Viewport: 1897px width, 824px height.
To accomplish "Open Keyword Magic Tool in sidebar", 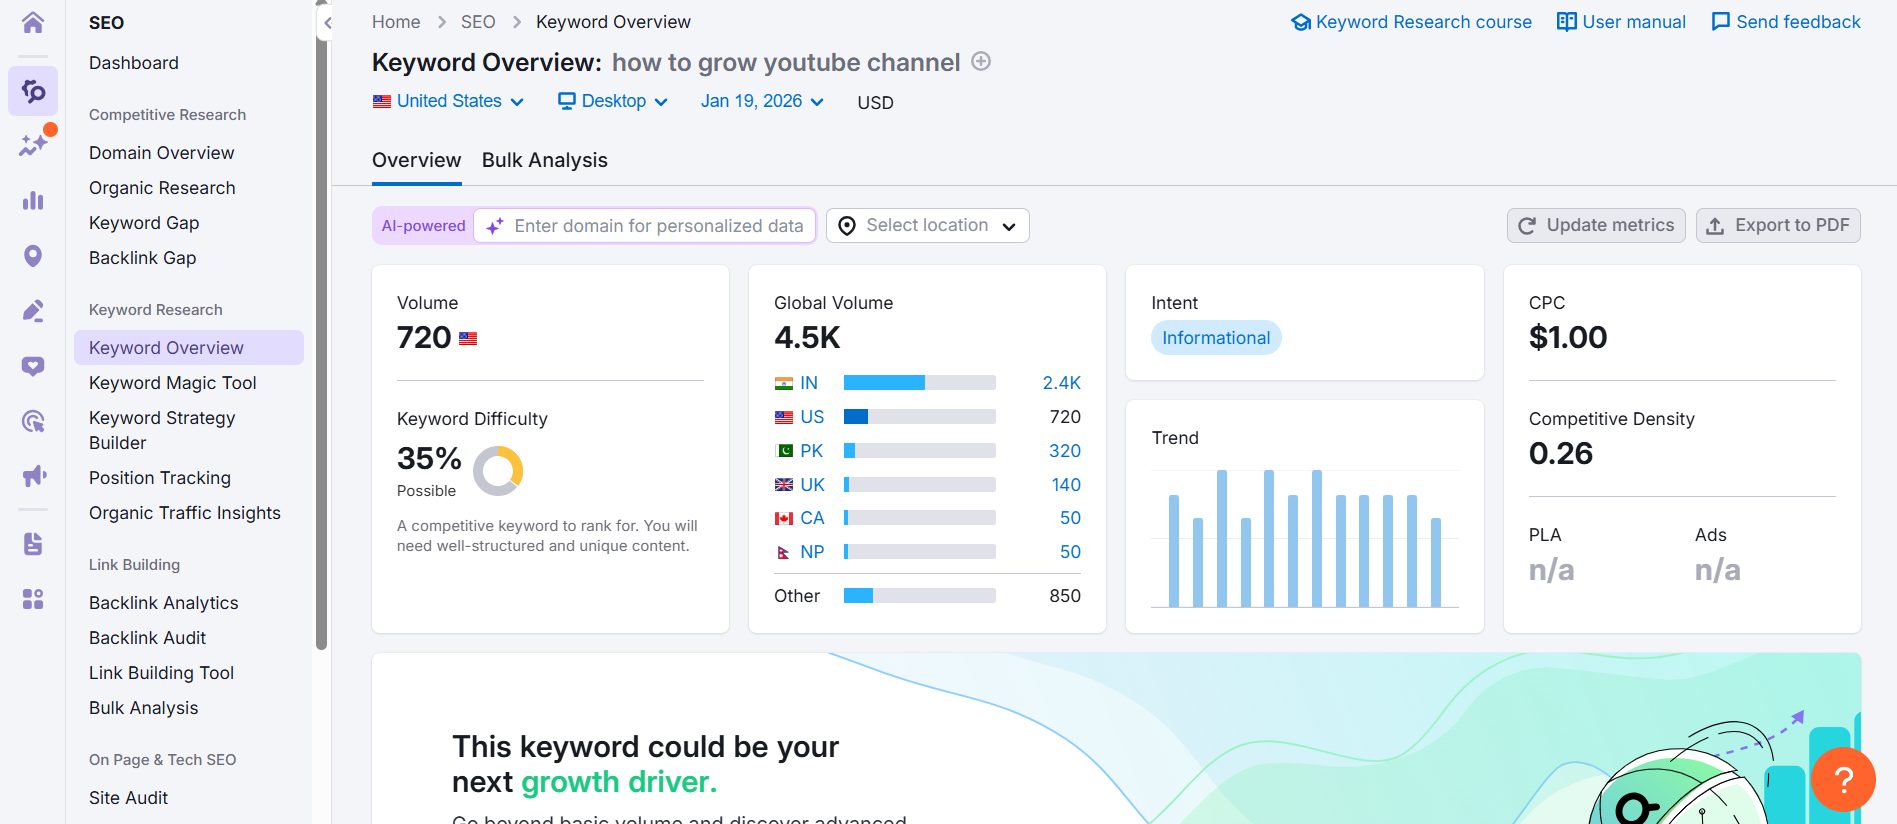I will pyautogui.click(x=173, y=383).
